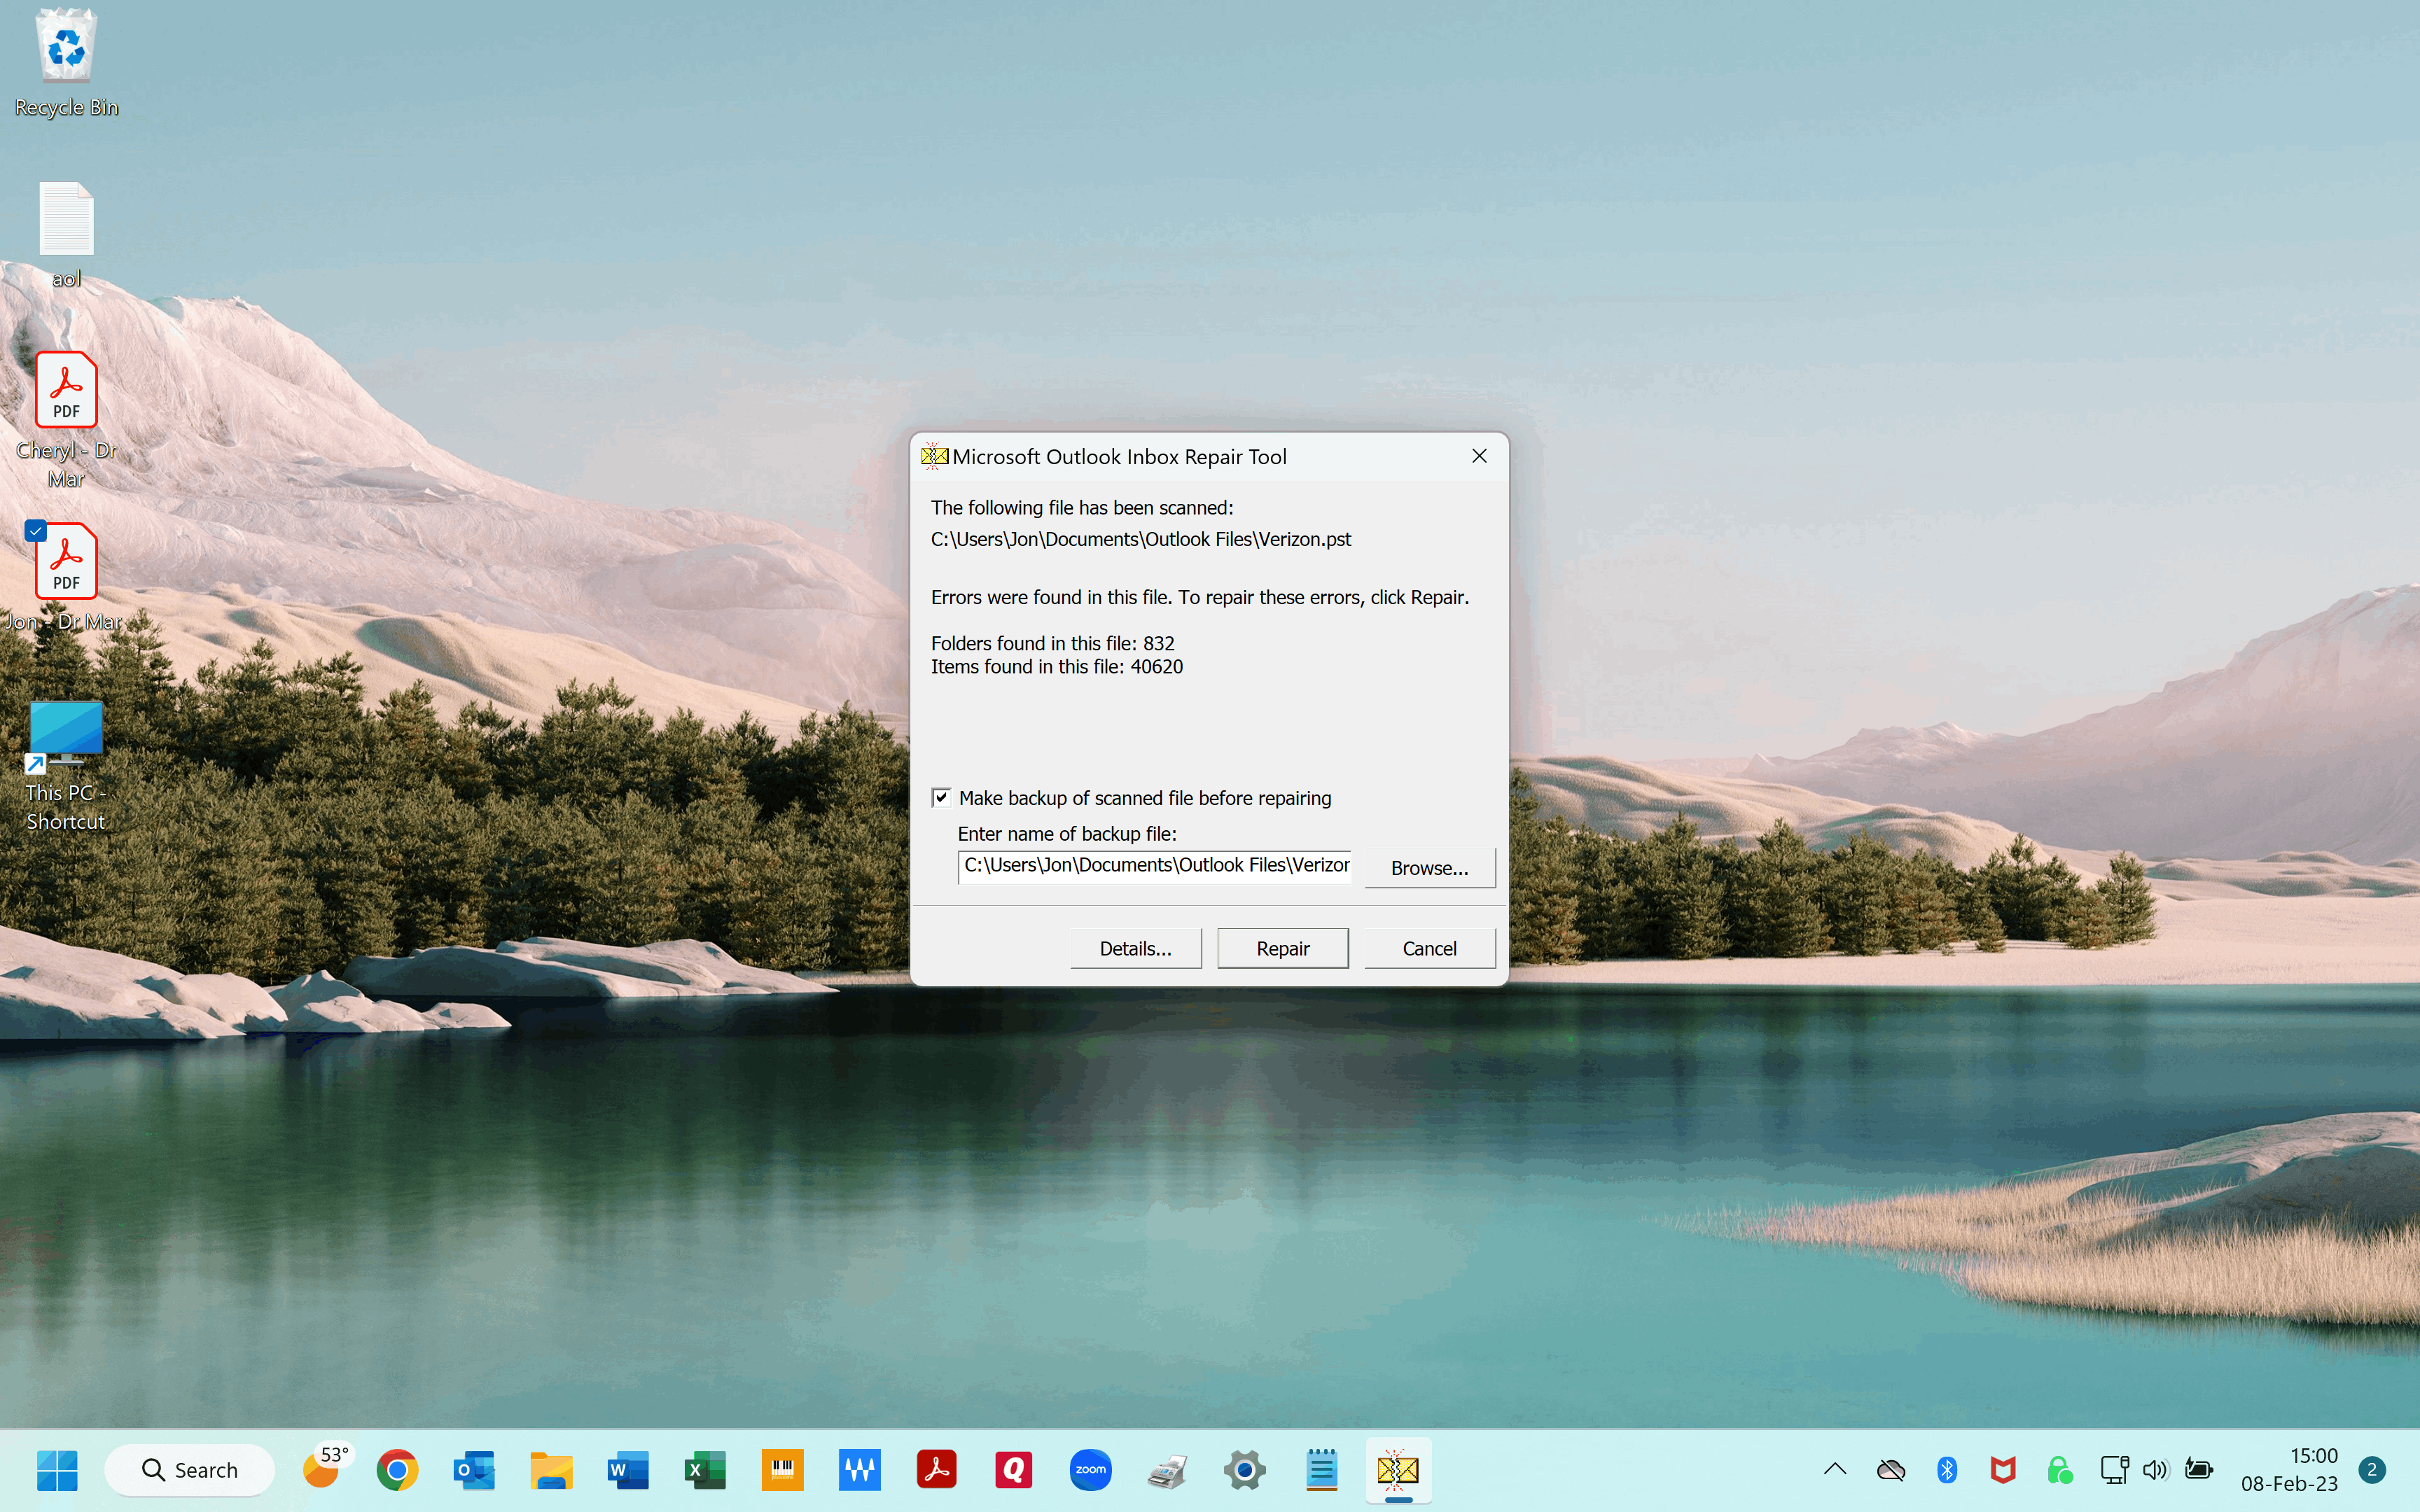The image size is (2420, 1512).
Task: Open Outlook from the taskbar
Action: click(x=474, y=1470)
